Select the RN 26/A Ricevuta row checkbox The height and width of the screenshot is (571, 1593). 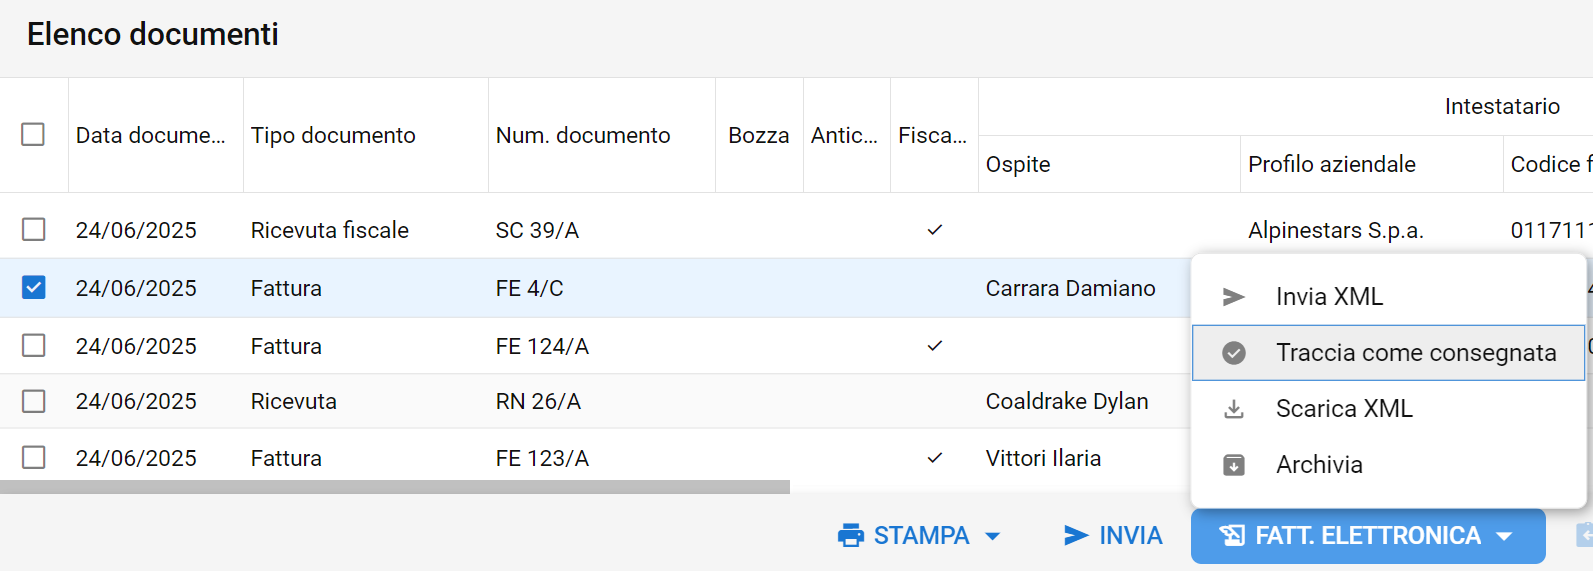[34, 401]
